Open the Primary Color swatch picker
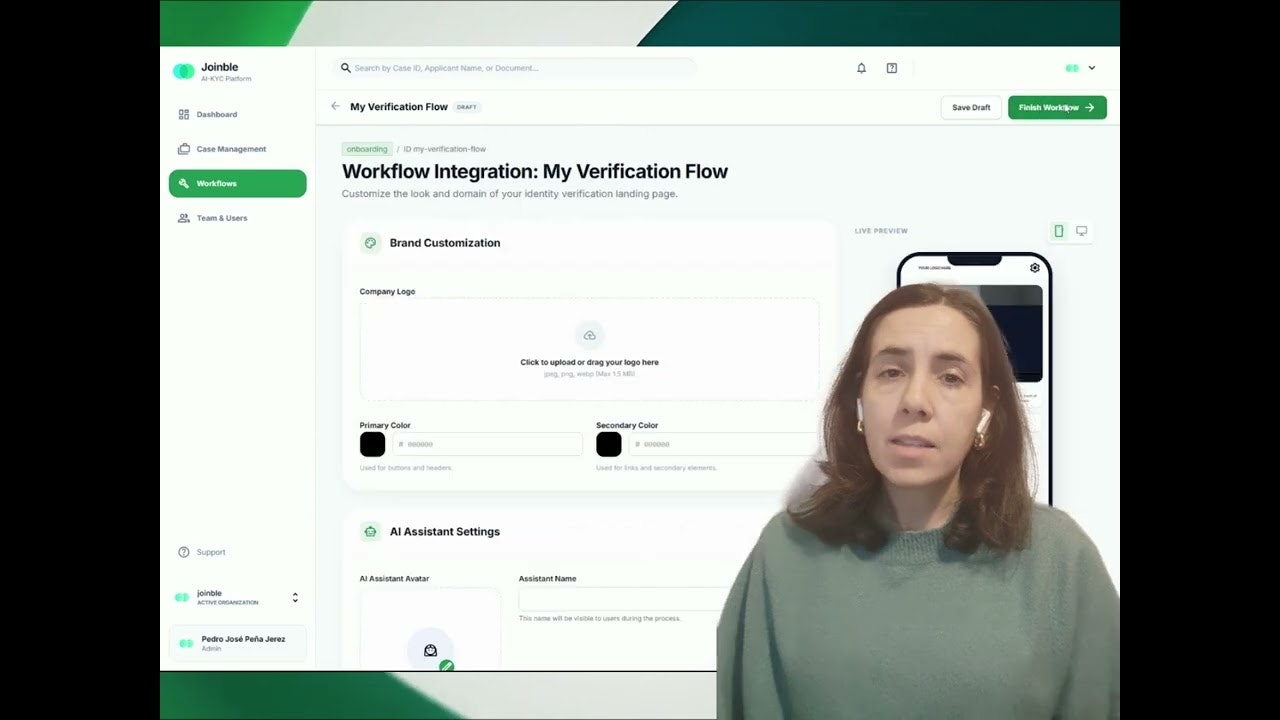This screenshot has width=1280, height=720. pos(372,444)
